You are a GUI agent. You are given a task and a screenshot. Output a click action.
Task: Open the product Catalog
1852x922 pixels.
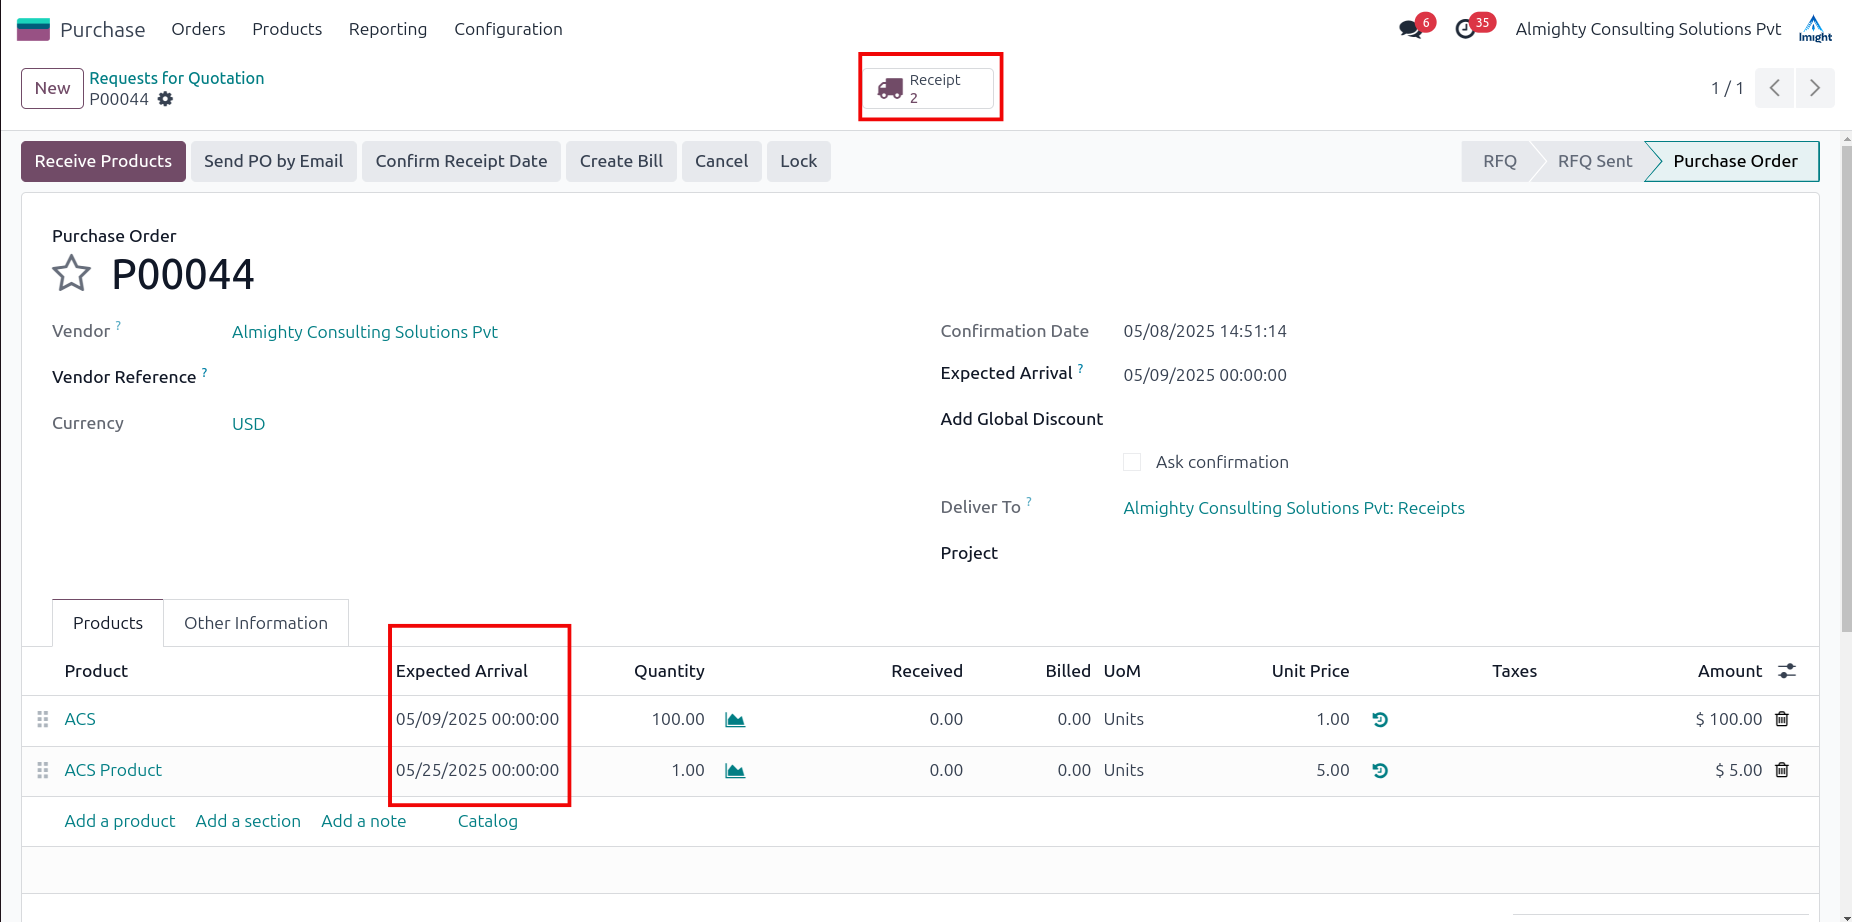tap(488, 821)
